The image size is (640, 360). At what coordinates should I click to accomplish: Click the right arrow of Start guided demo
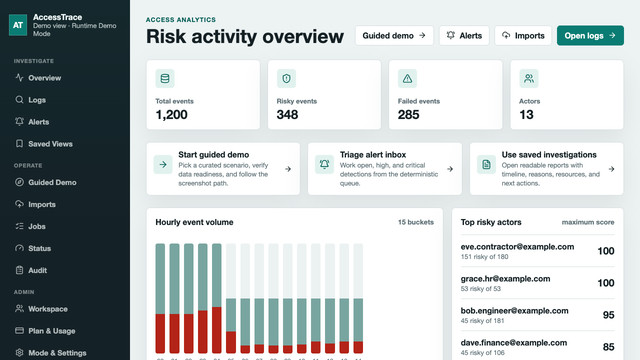288,169
